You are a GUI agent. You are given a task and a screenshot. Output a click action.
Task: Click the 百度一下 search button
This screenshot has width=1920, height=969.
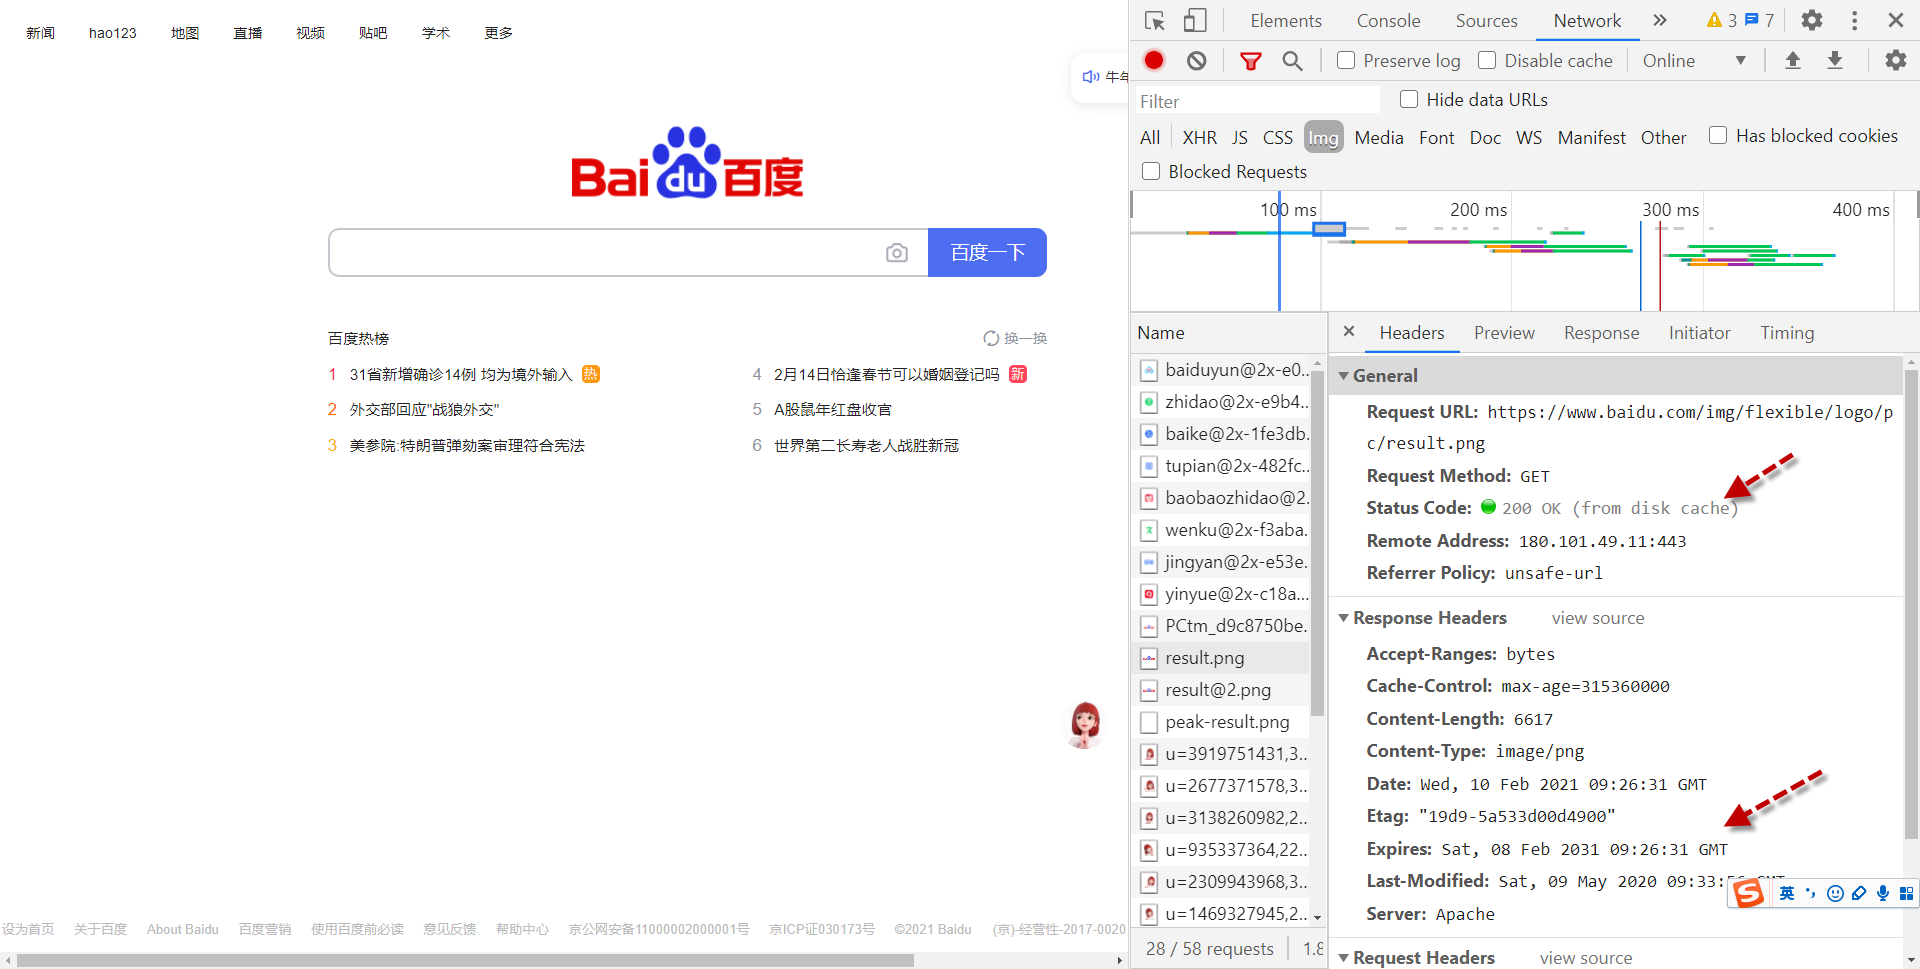click(x=987, y=252)
